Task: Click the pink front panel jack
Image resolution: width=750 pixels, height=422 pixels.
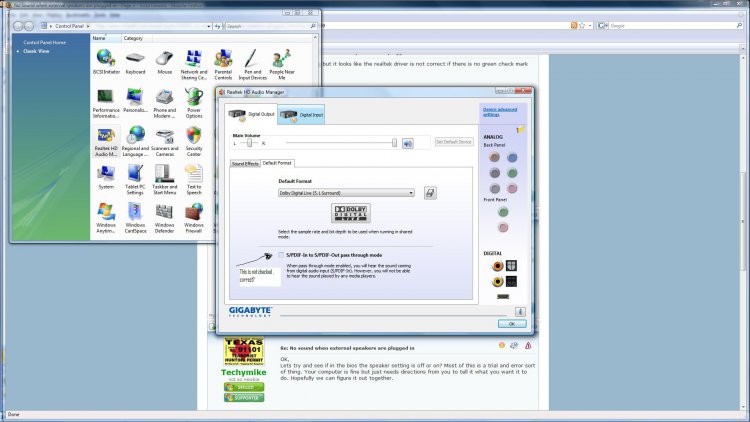Action: coord(503,227)
